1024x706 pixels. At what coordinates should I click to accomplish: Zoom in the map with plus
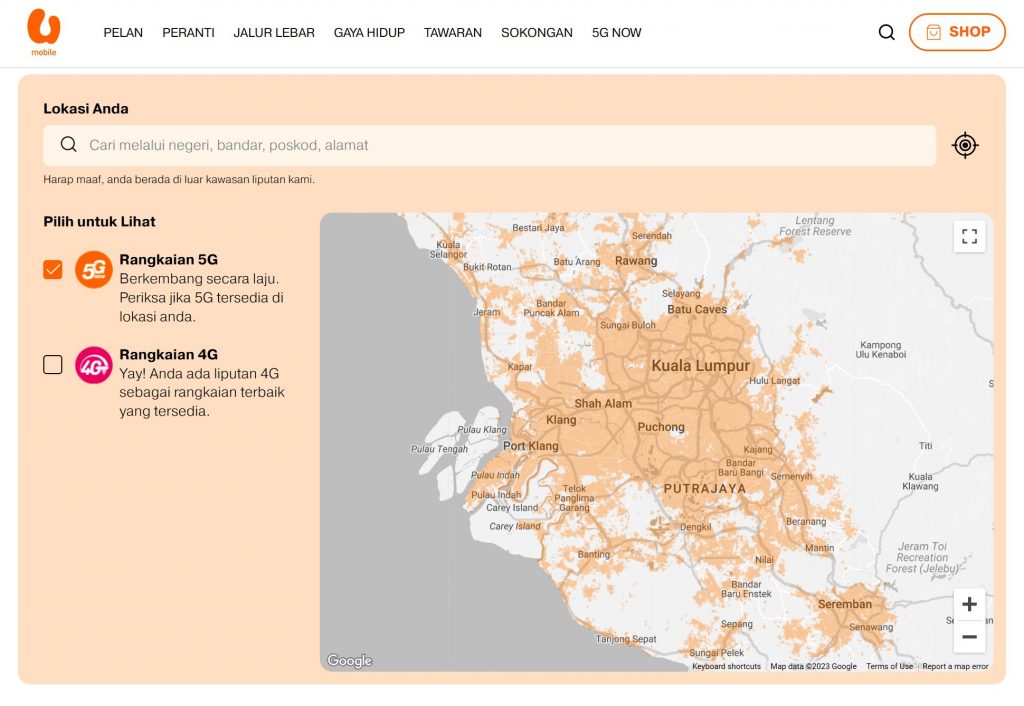pyautogui.click(x=969, y=604)
